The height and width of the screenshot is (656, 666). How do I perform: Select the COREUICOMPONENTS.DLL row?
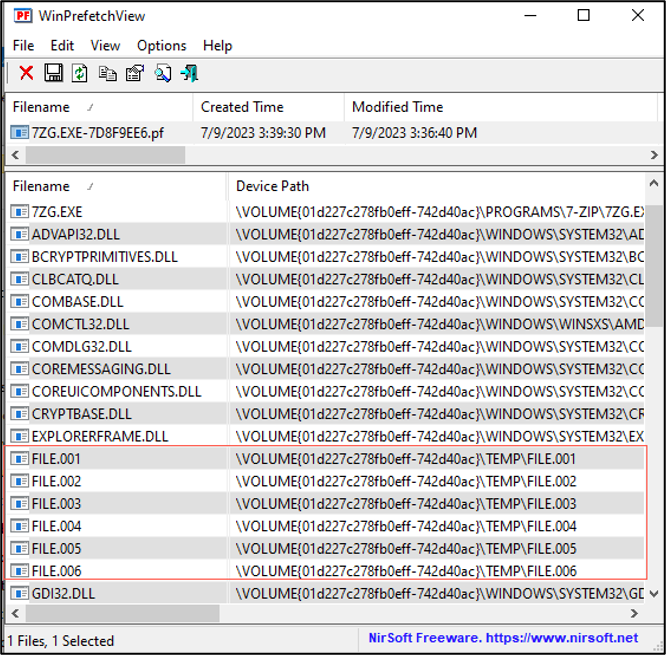[326, 391]
